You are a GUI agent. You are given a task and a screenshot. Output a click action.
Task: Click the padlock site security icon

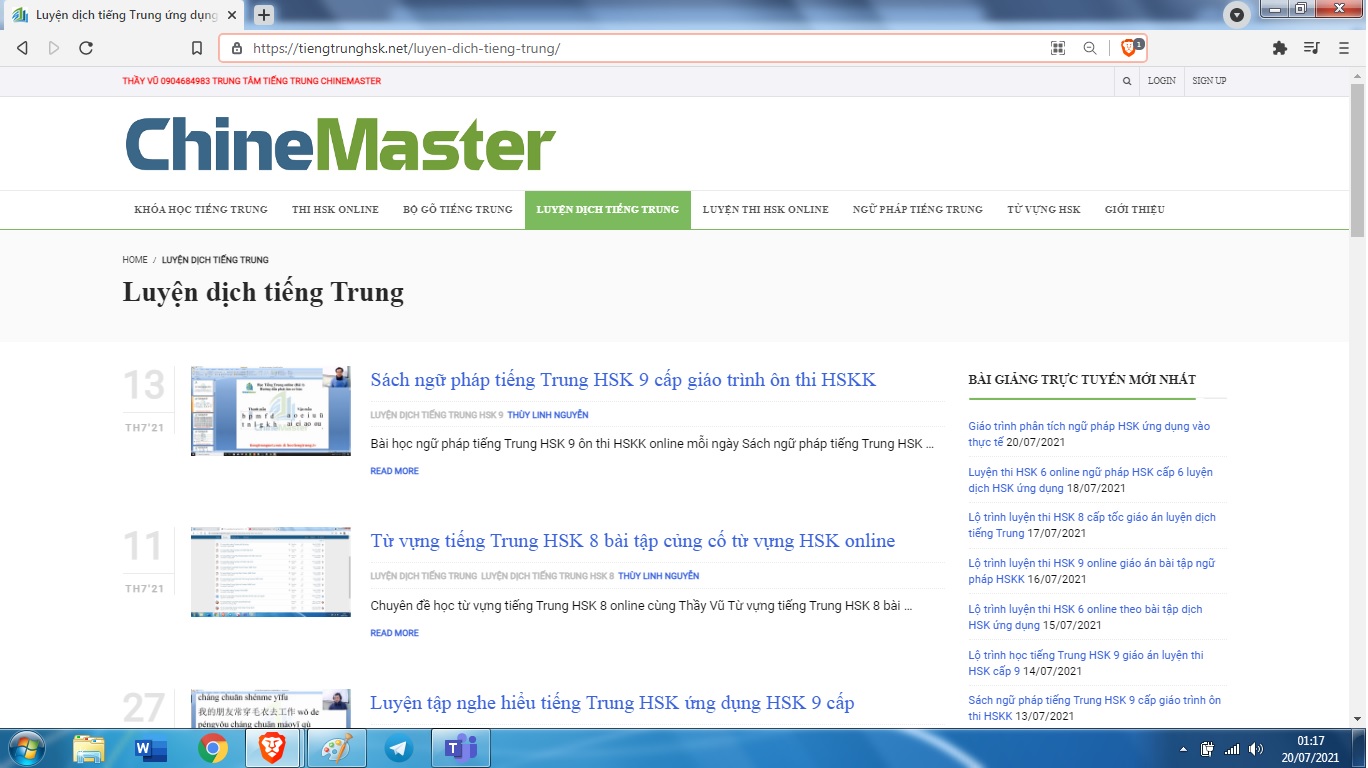[237, 48]
